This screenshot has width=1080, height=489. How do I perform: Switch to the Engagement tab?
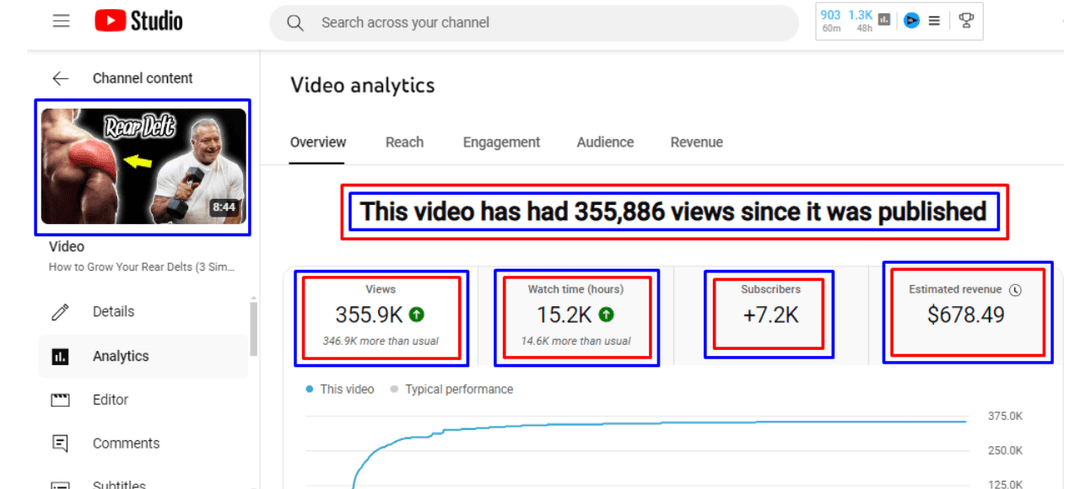coord(501,142)
